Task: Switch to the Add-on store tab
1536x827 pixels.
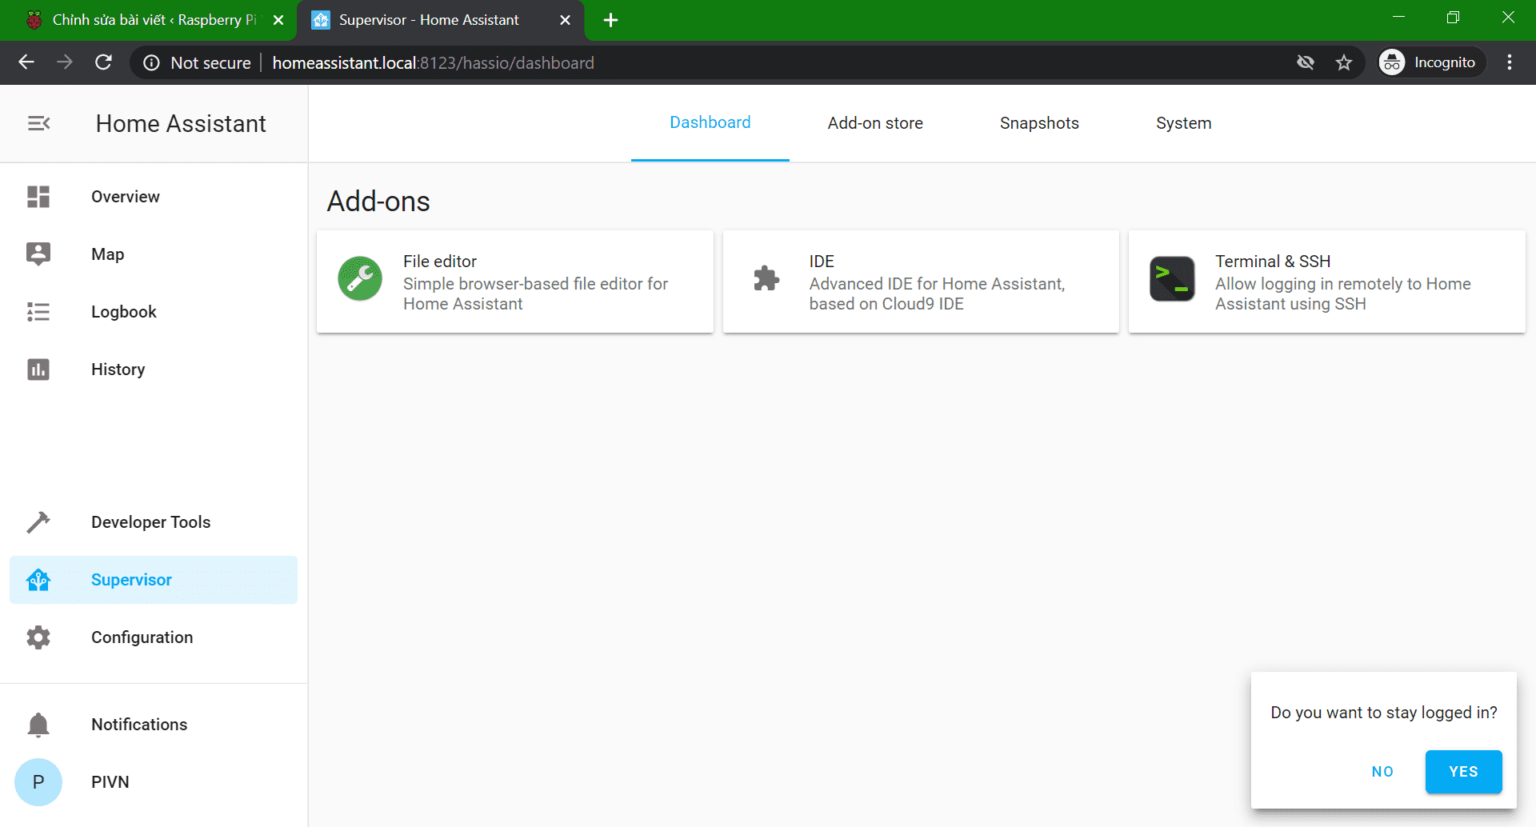Action: coord(875,123)
